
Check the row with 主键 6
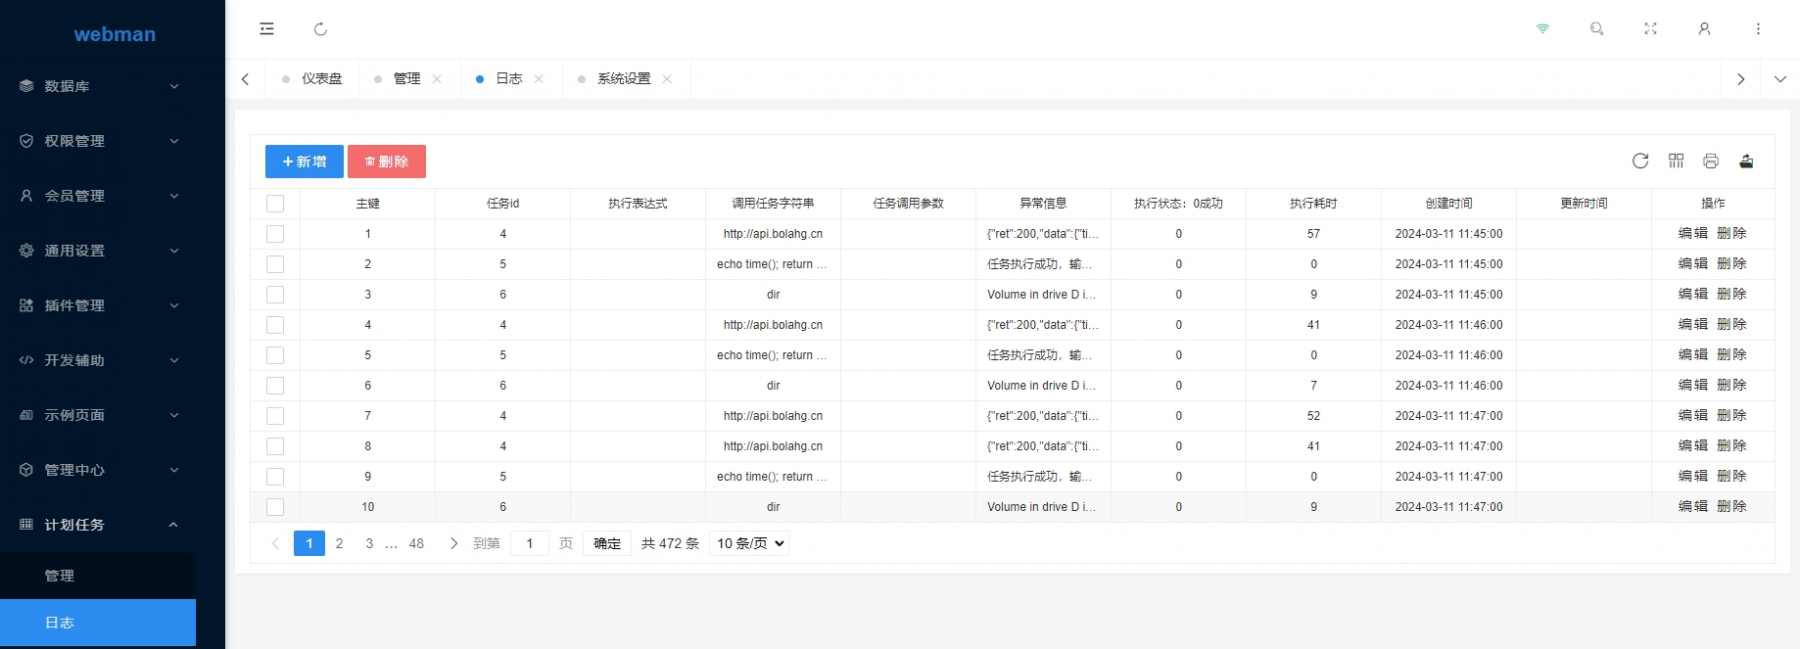pyautogui.click(x=275, y=386)
